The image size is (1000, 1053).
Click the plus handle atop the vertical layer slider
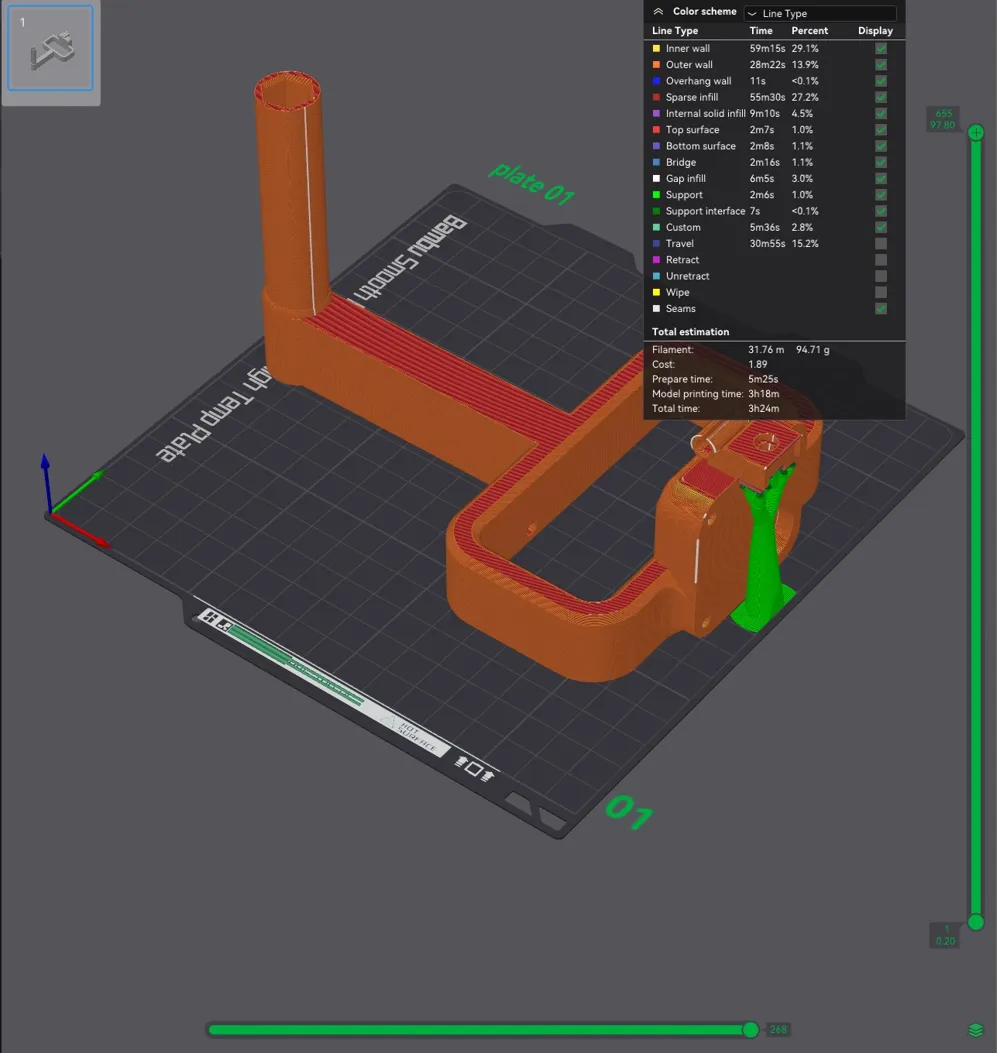(976, 134)
